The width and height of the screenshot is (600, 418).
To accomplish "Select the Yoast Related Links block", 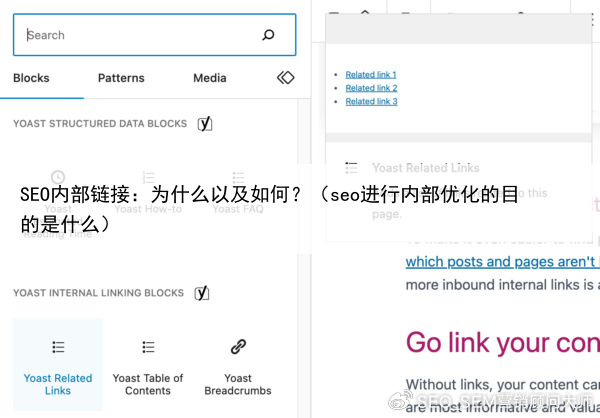I will 58,366.
